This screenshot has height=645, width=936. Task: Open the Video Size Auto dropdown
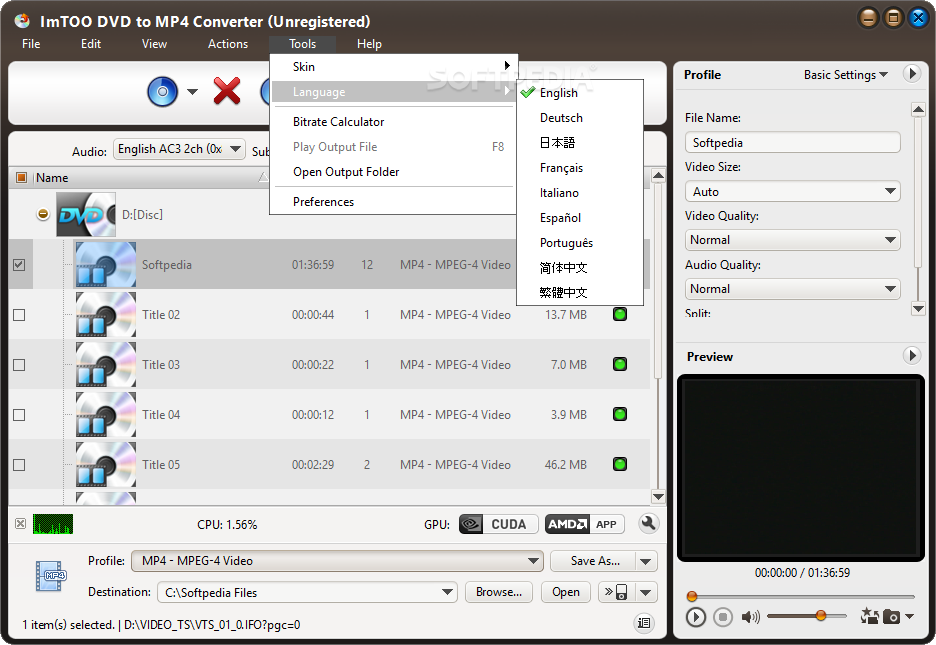[792, 192]
